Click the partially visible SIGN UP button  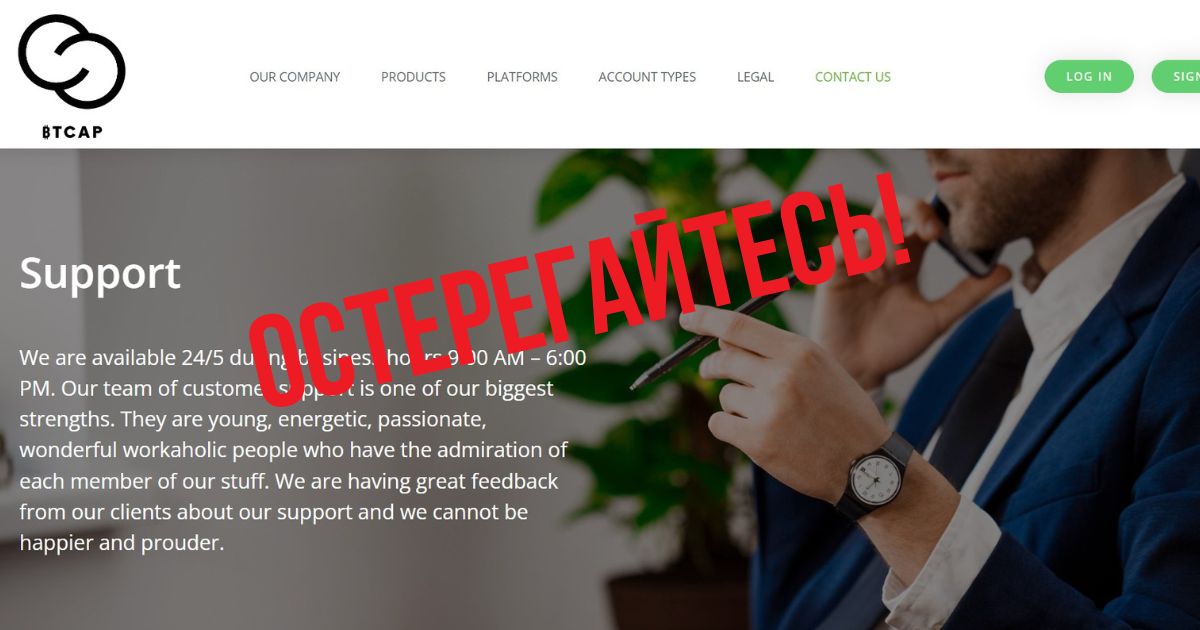[x=1176, y=77]
